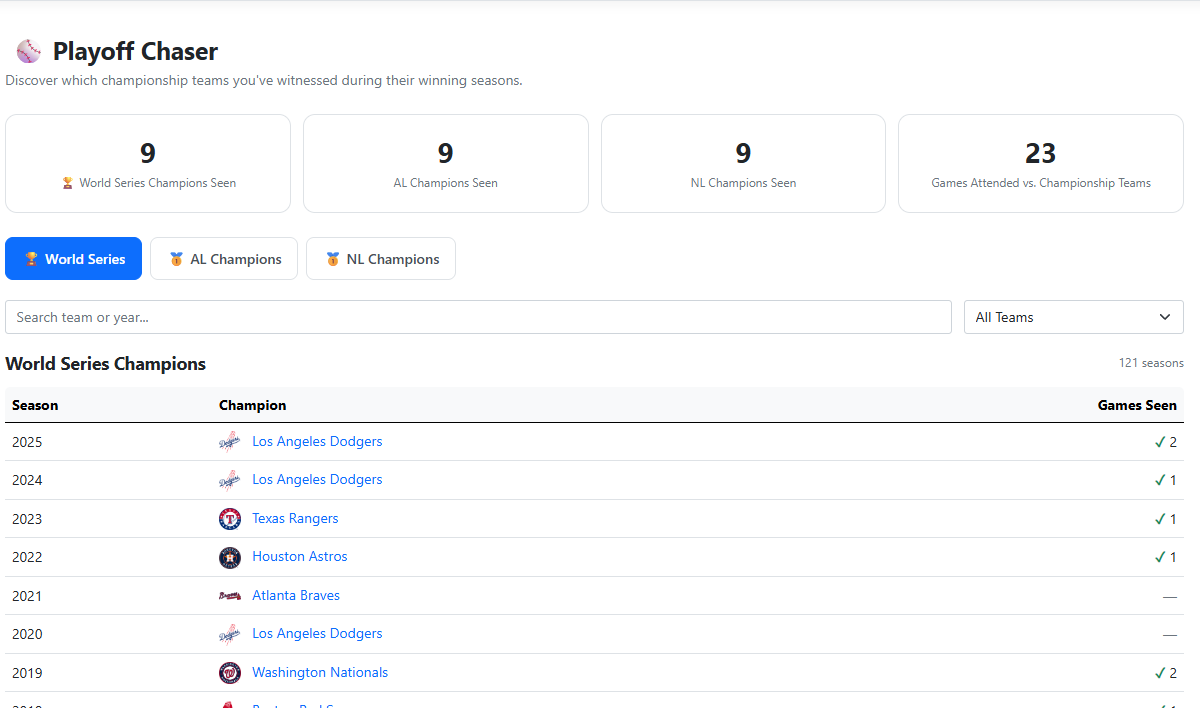The width and height of the screenshot is (1200, 708).
Task: Open the All Teams filter dropdown
Action: (1074, 317)
